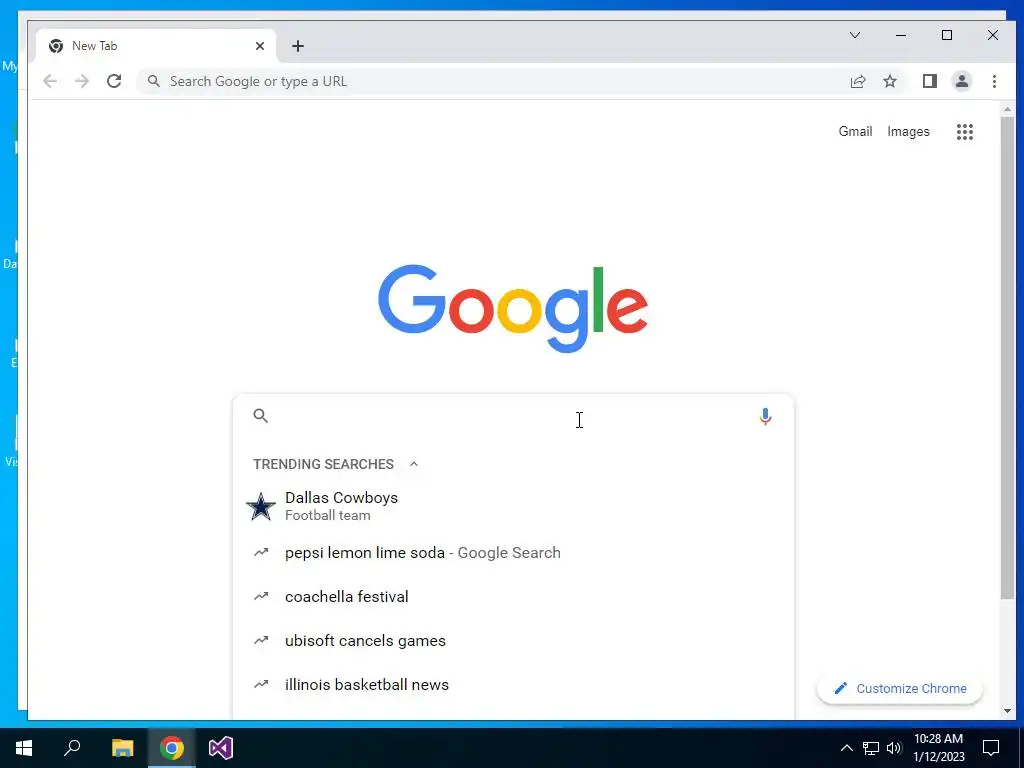
Task: Click the Customize Chrome button
Action: 900,688
